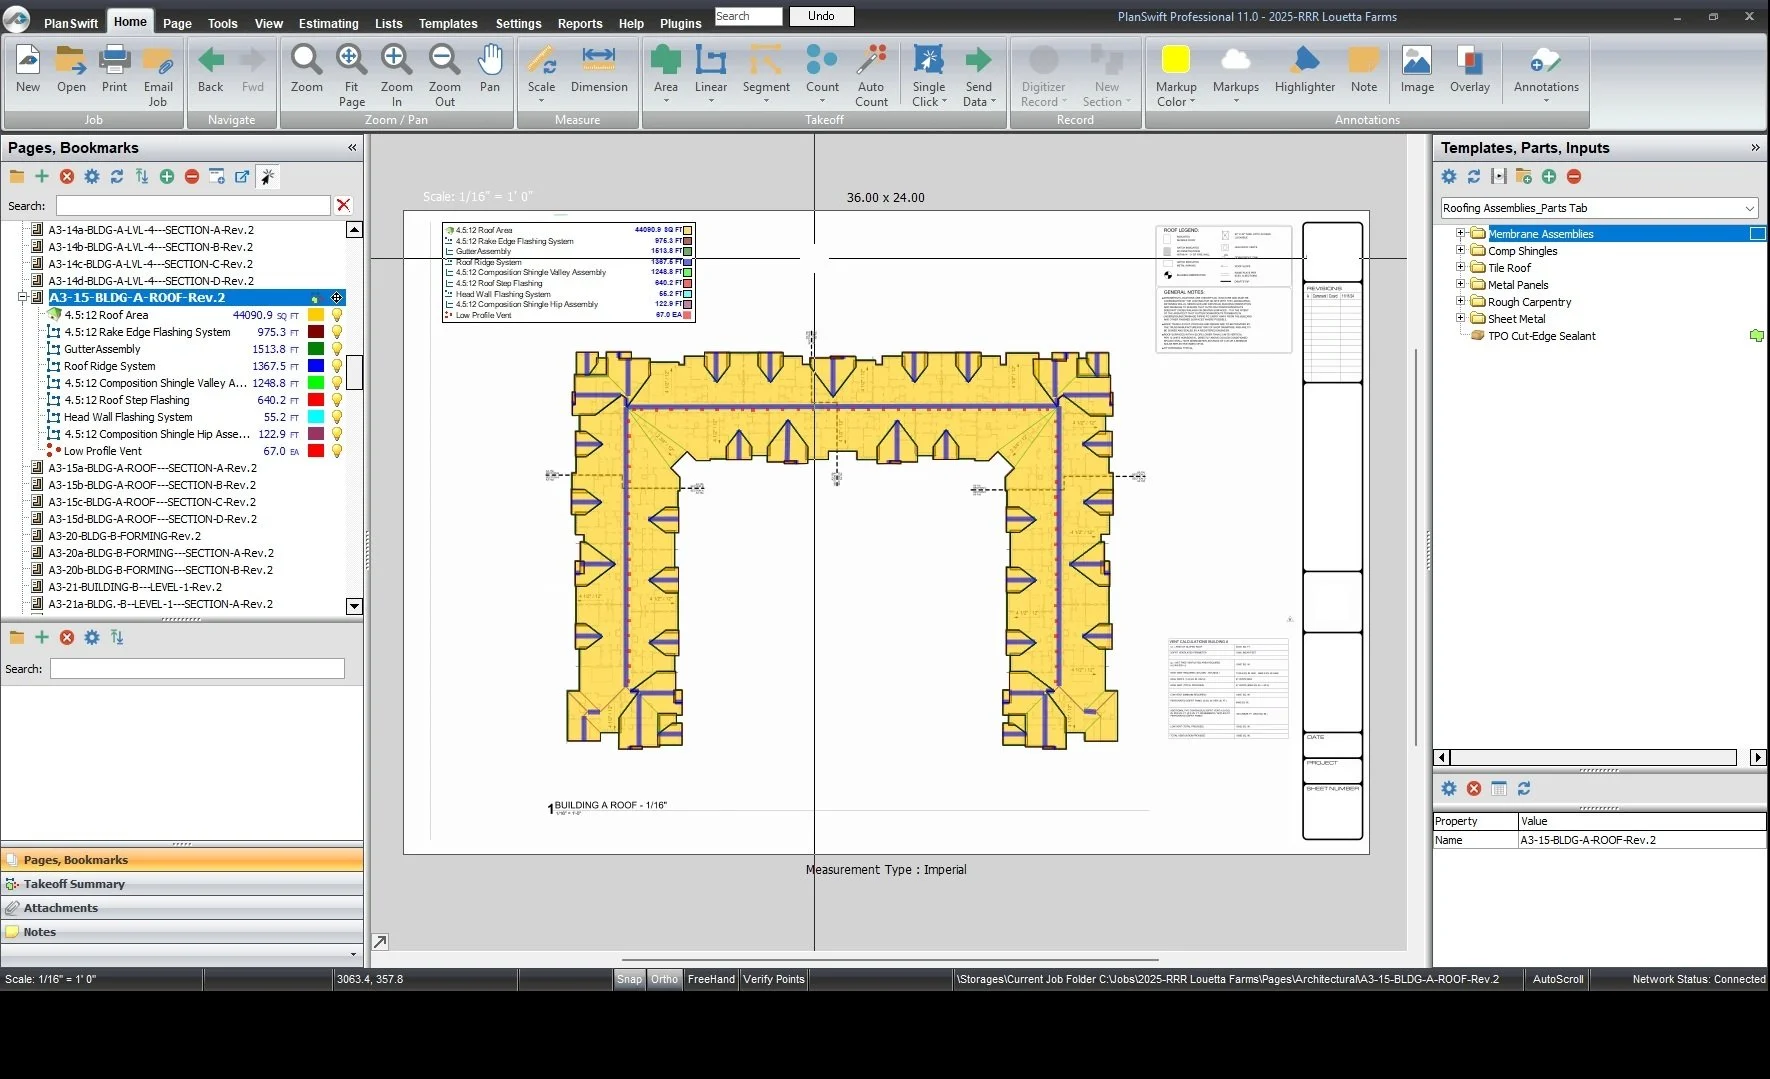Open the Single Click takeoff tool

(x=928, y=70)
